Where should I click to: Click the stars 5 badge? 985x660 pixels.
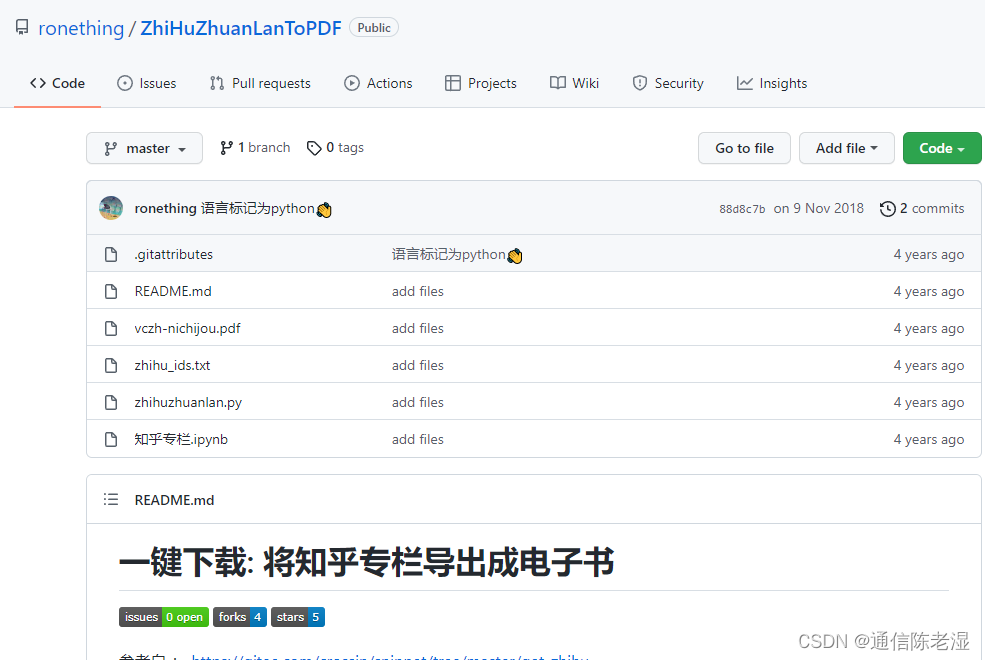pyautogui.click(x=298, y=617)
